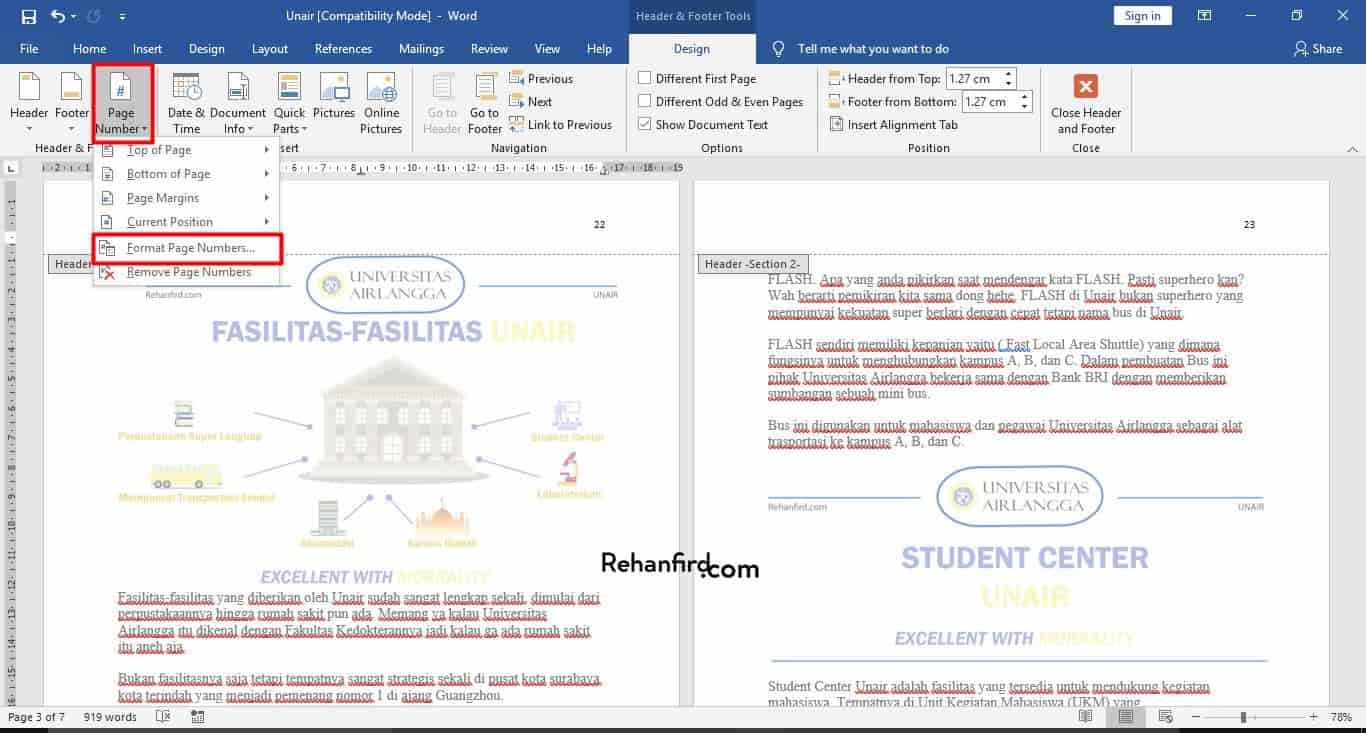Open spelling and proofing check icon
This screenshot has height=733, width=1366.
click(163, 717)
